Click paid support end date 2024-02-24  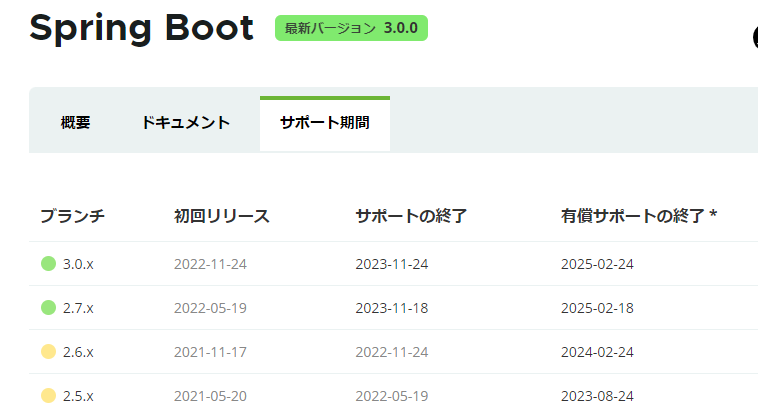[x=598, y=352]
